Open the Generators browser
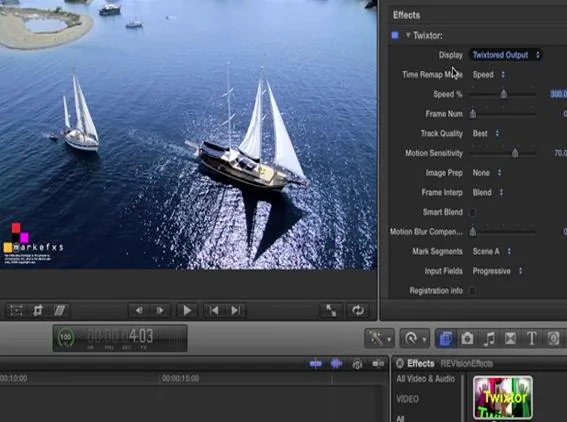Screen dimensions: 567x422 tap(553, 339)
